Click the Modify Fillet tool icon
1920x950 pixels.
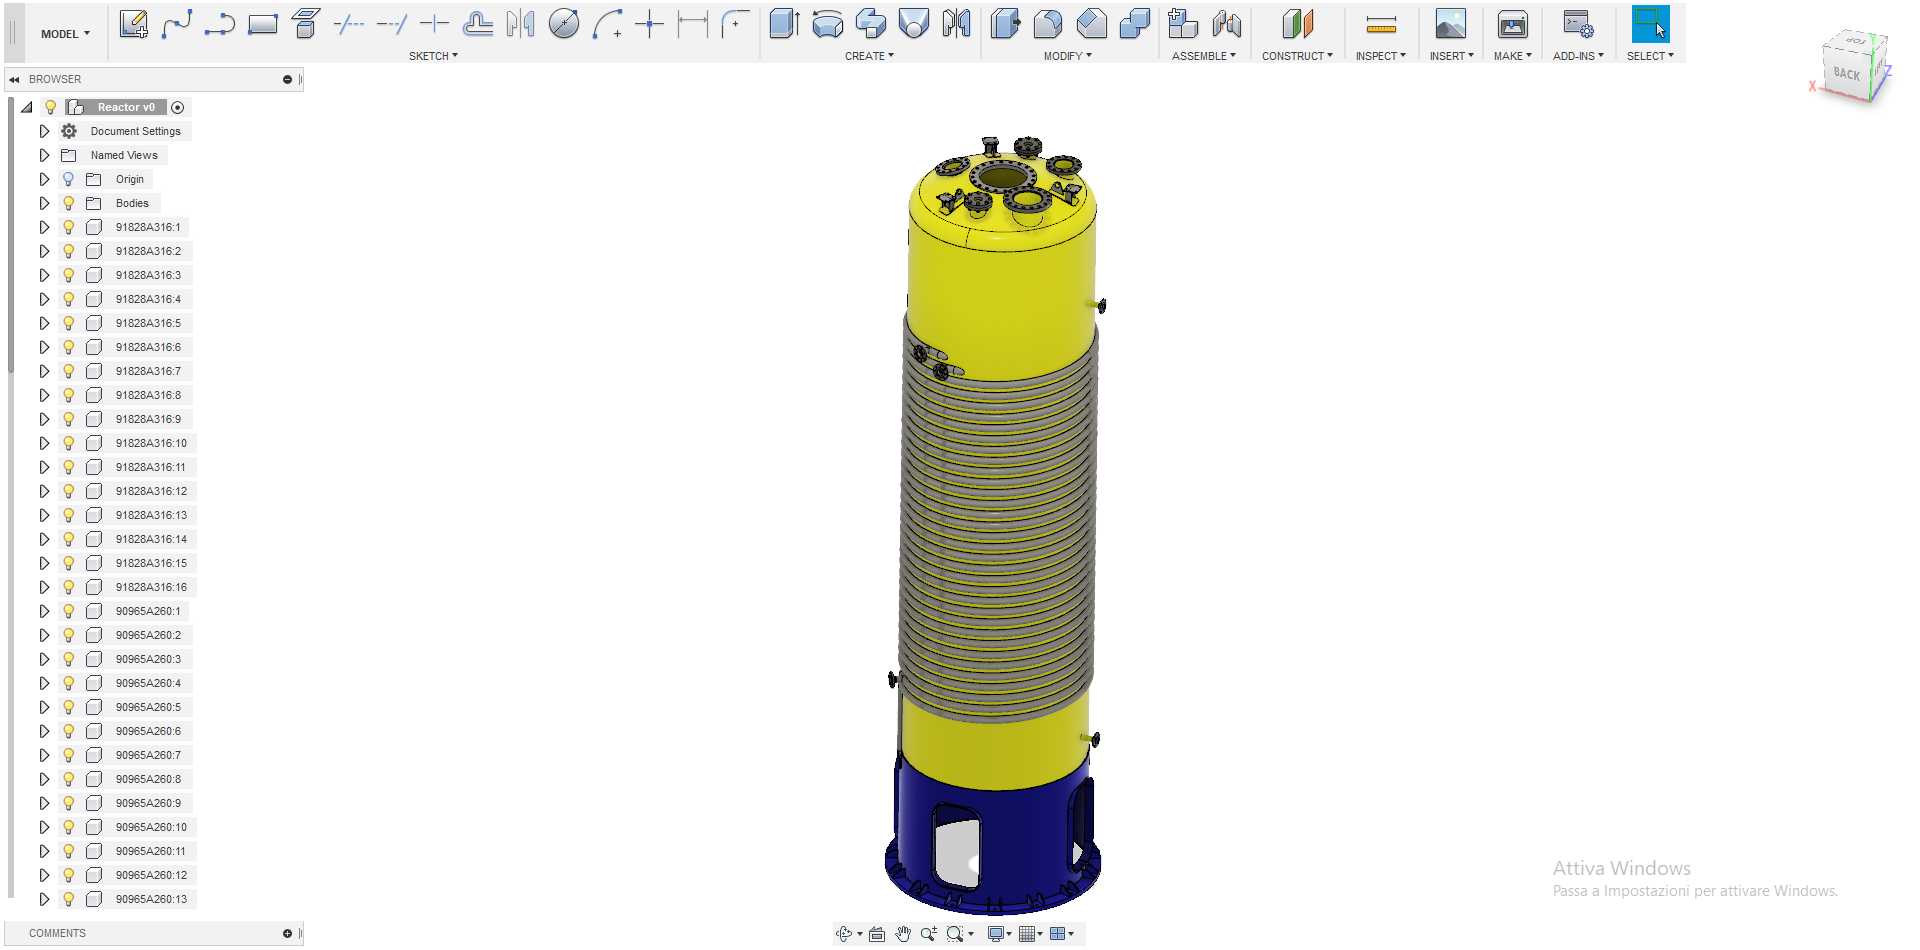(x=1048, y=24)
